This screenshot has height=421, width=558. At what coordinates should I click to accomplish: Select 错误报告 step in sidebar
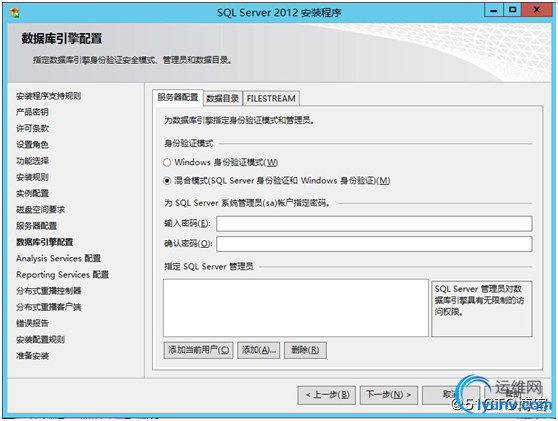[x=32, y=323]
